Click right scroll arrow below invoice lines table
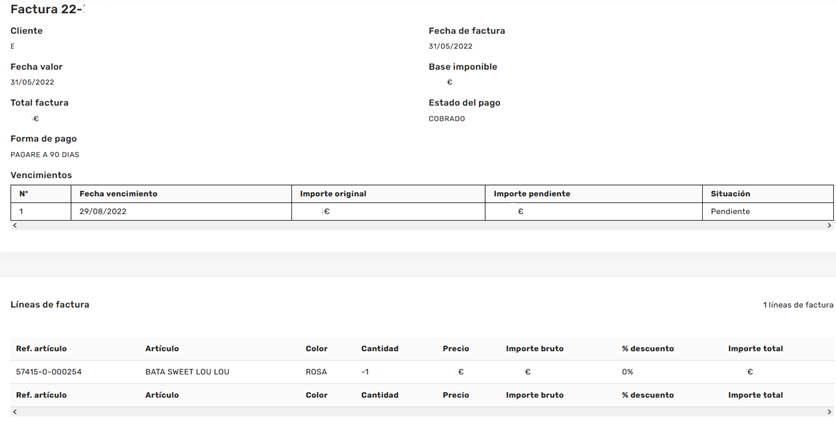 [x=829, y=412]
